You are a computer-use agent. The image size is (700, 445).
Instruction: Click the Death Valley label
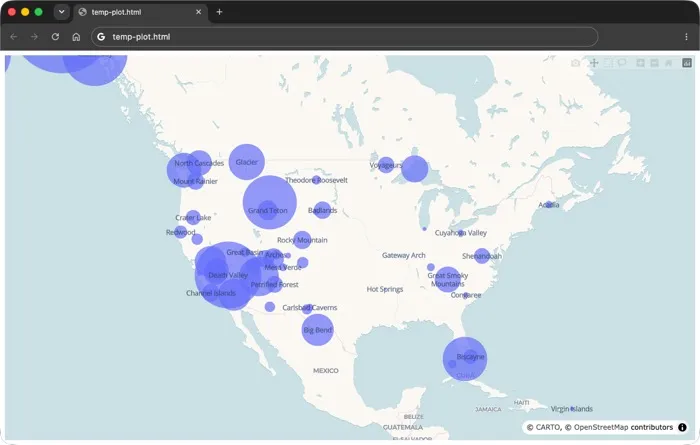pyautogui.click(x=228, y=275)
